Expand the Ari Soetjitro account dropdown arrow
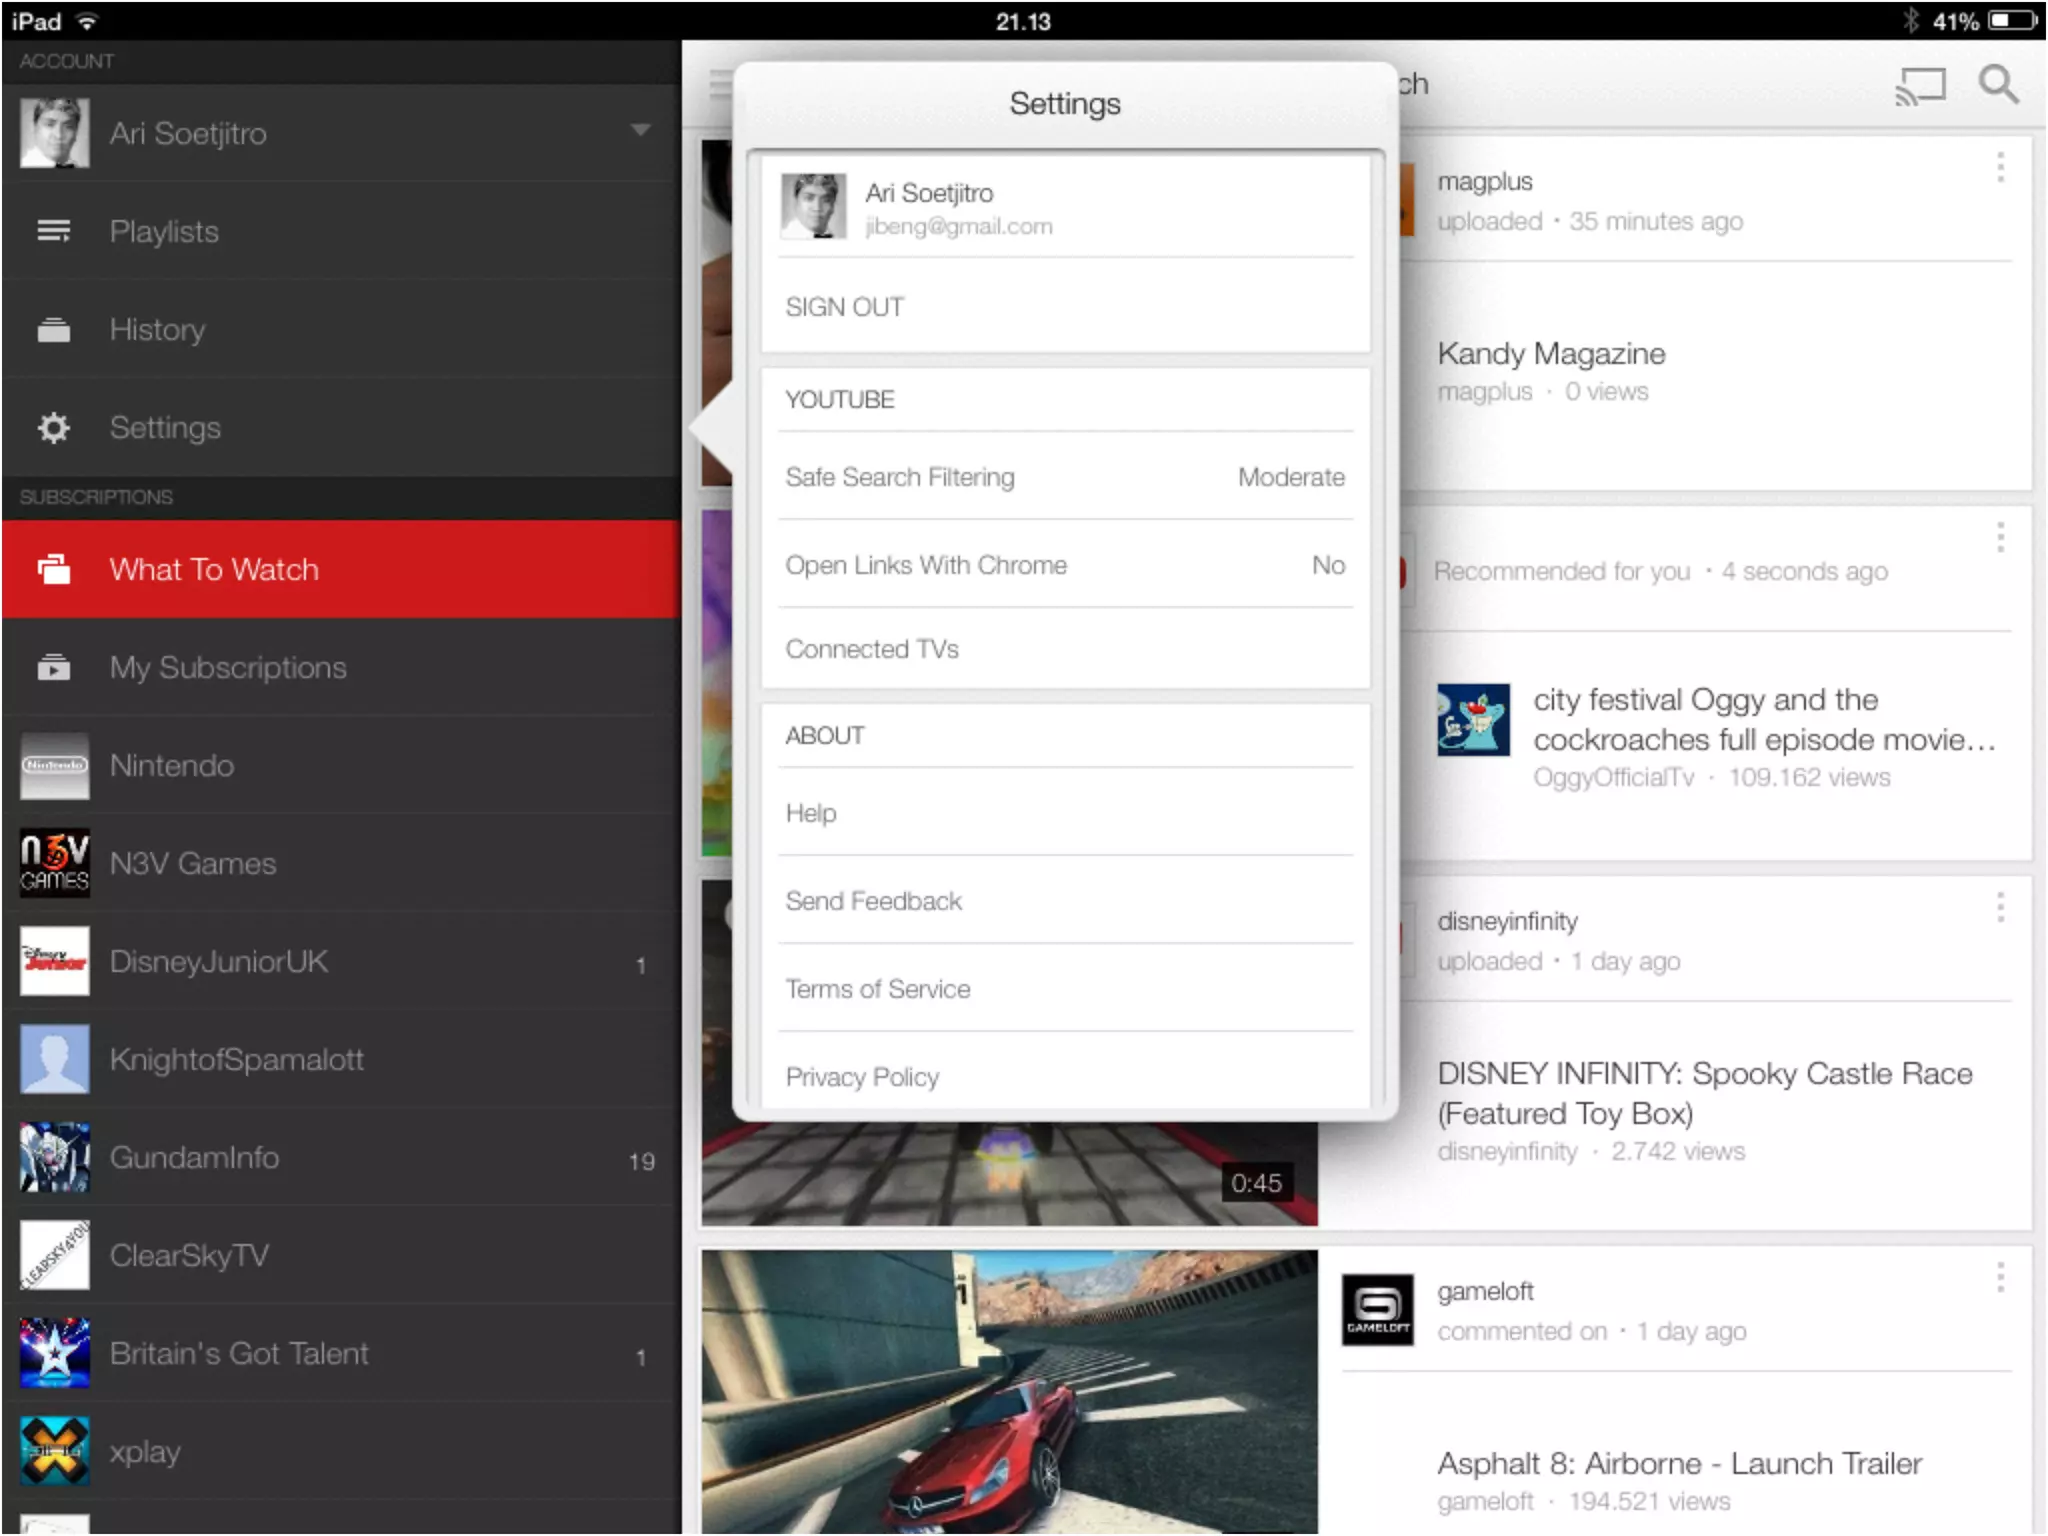 (x=640, y=130)
